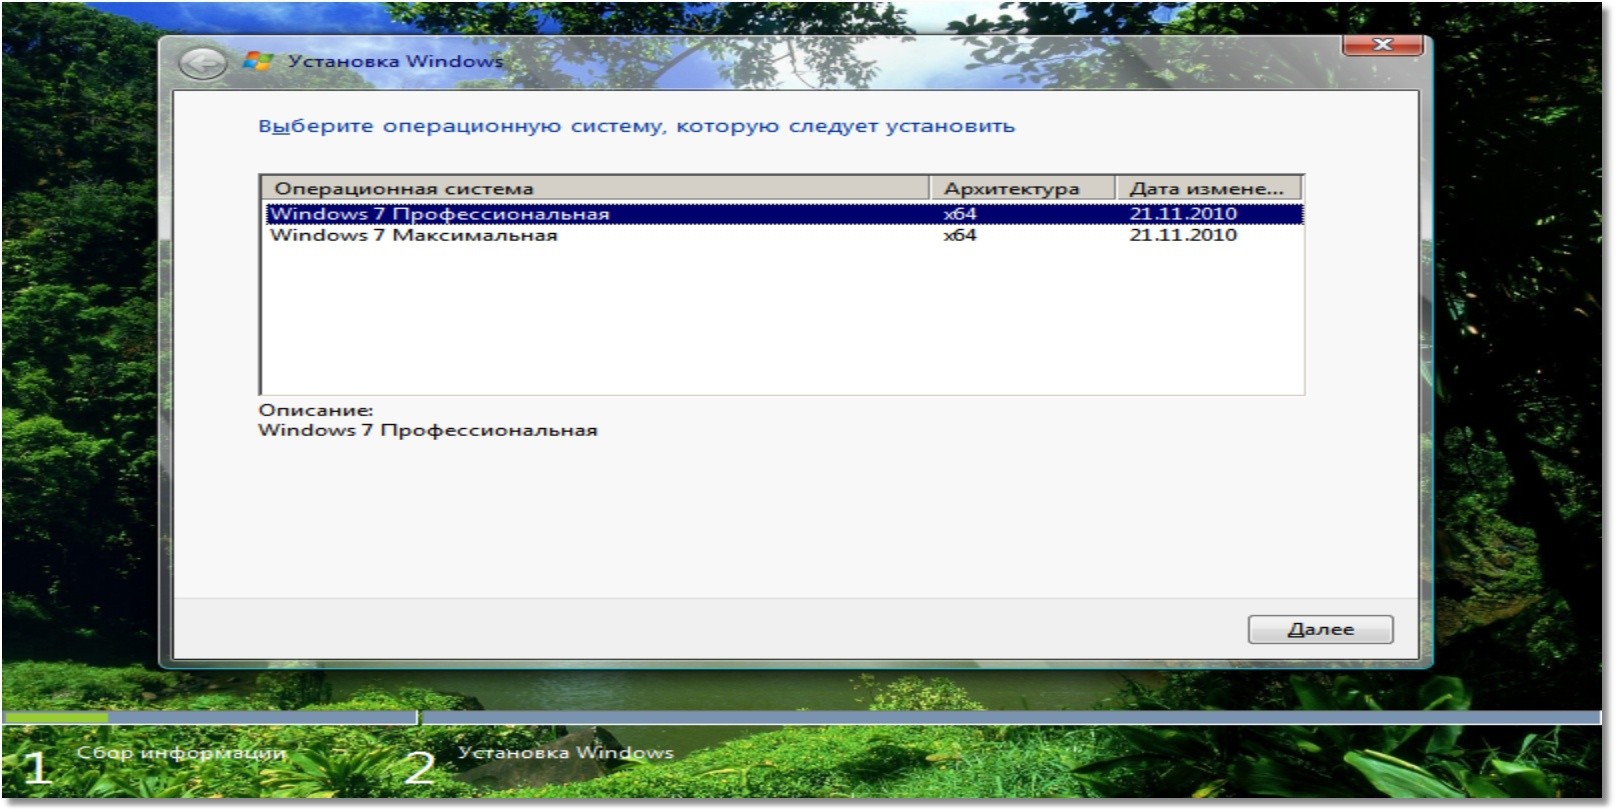Click description text Windows 7 Профессиональная
The image size is (1616, 812).
427,430
